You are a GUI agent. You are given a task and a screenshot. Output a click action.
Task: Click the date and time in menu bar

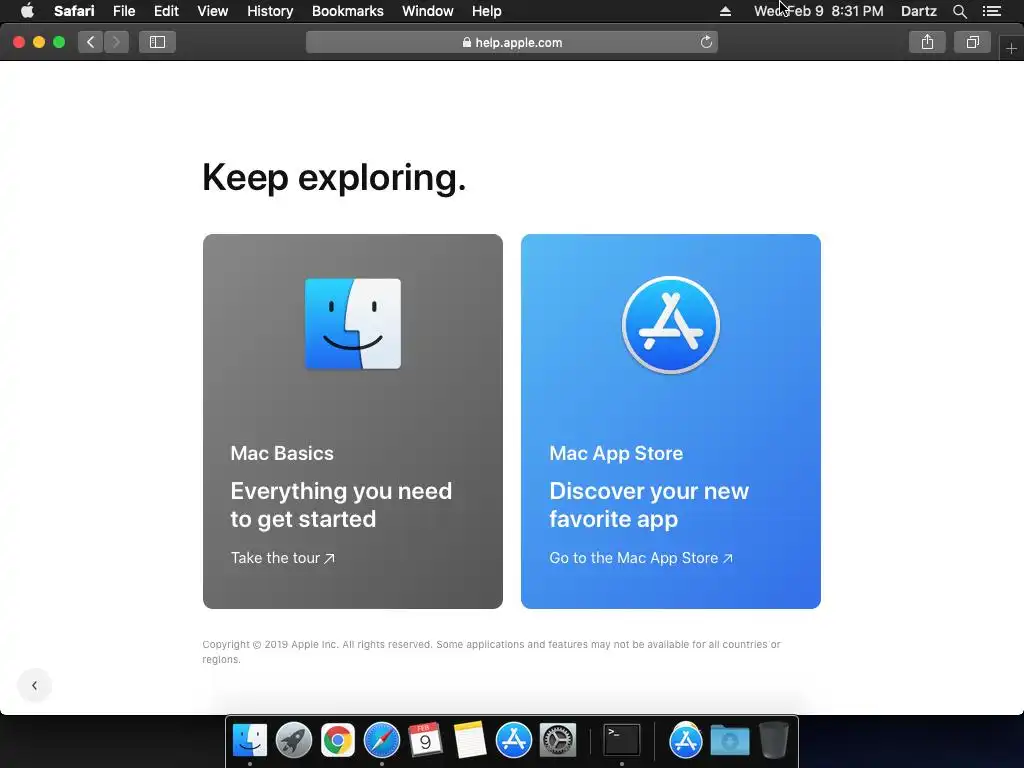point(818,11)
